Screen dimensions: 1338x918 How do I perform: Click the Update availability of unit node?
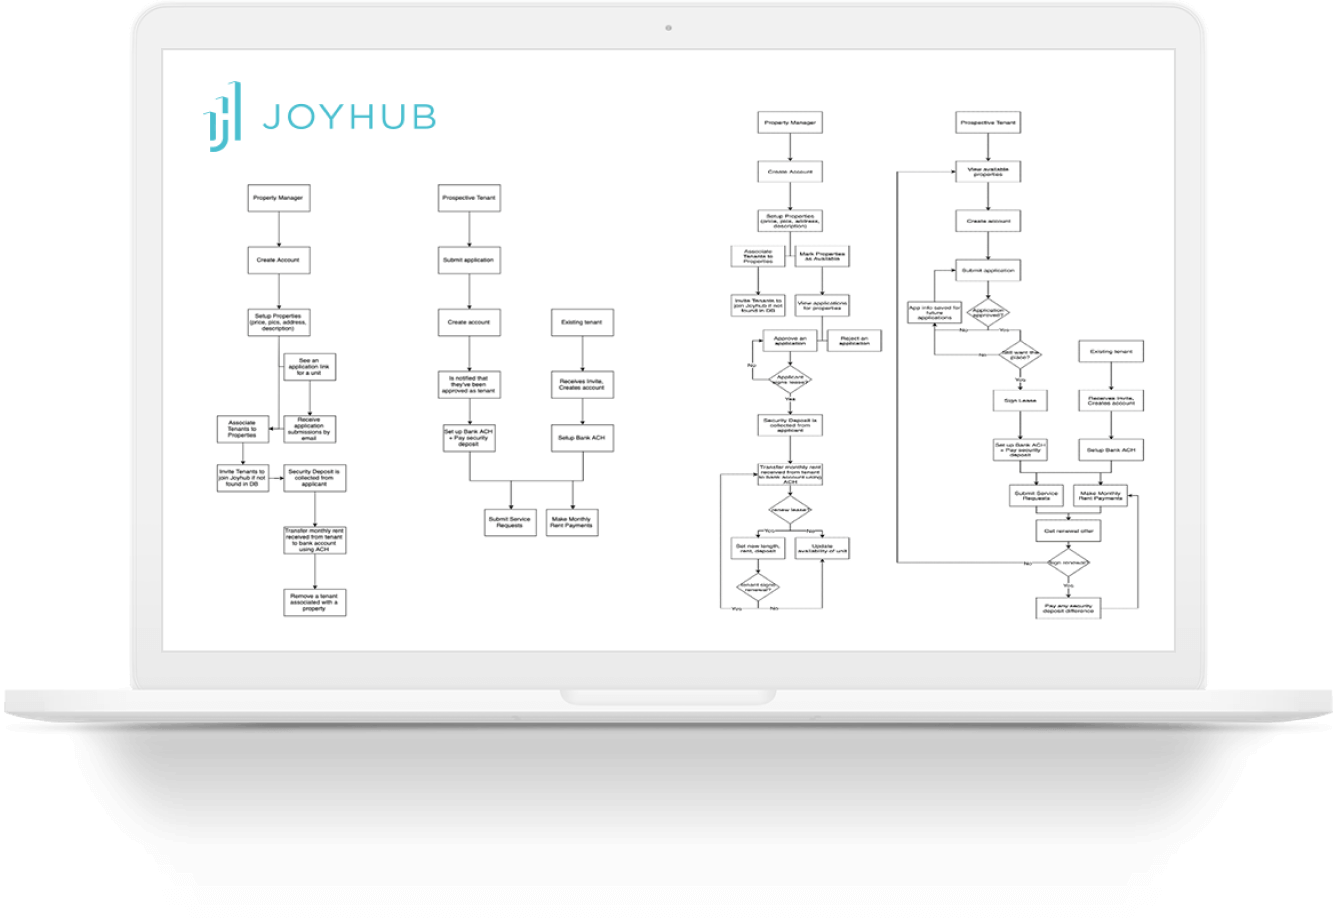click(822, 546)
